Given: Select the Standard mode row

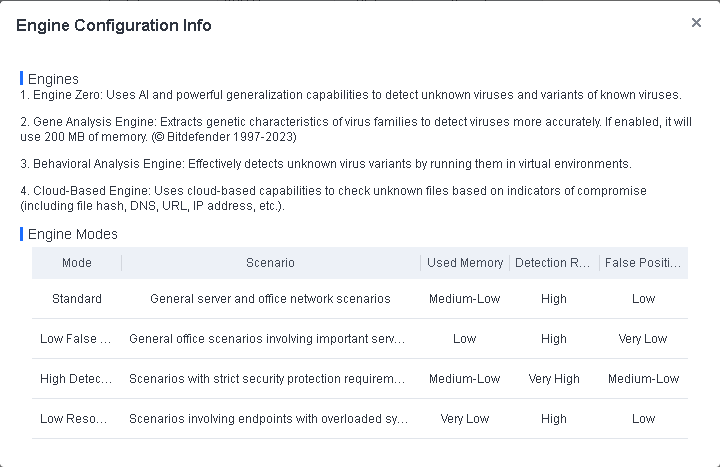Looking at the screenshot, I should pyautogui.click(x=77, y=299).
